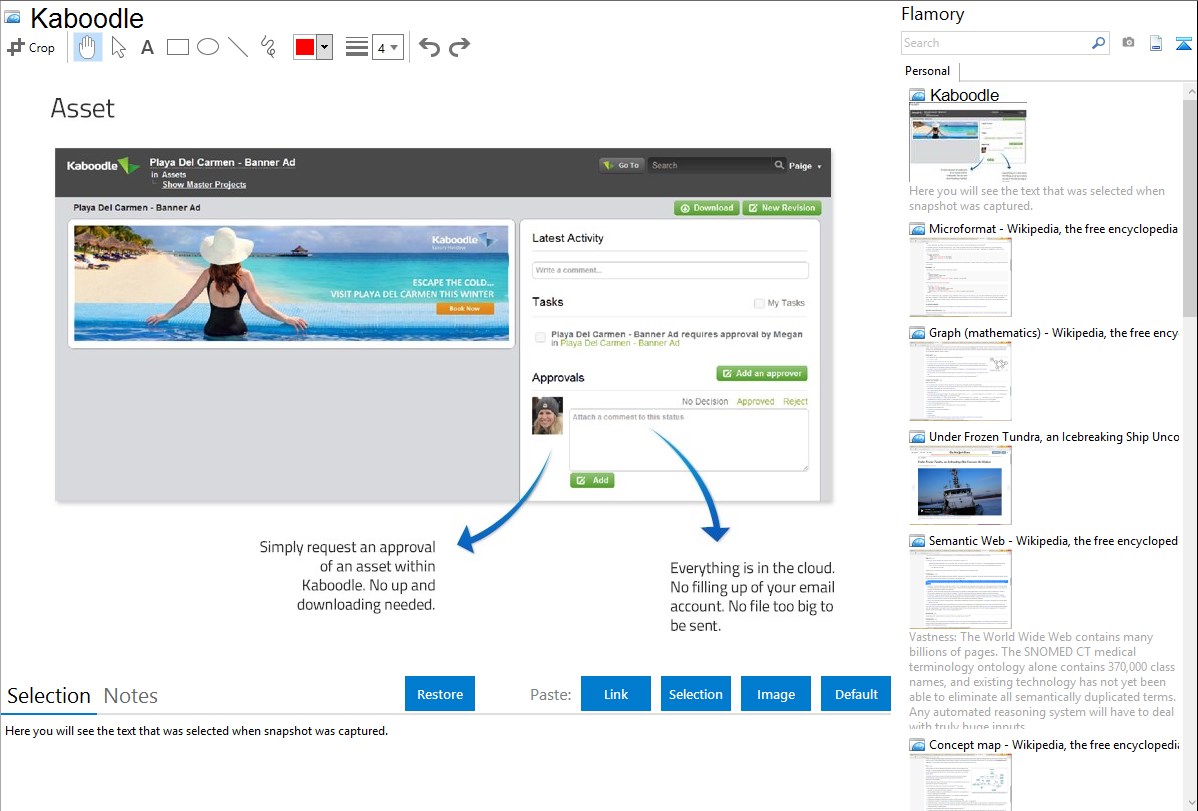Select the "Semantic Web - Wikipedia" title
The width and height of the screenshot is (1198, 811).
coord(1053,540)
